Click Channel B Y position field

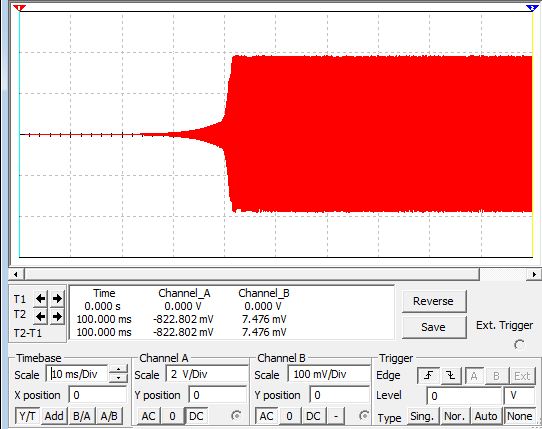click(340, 395)
